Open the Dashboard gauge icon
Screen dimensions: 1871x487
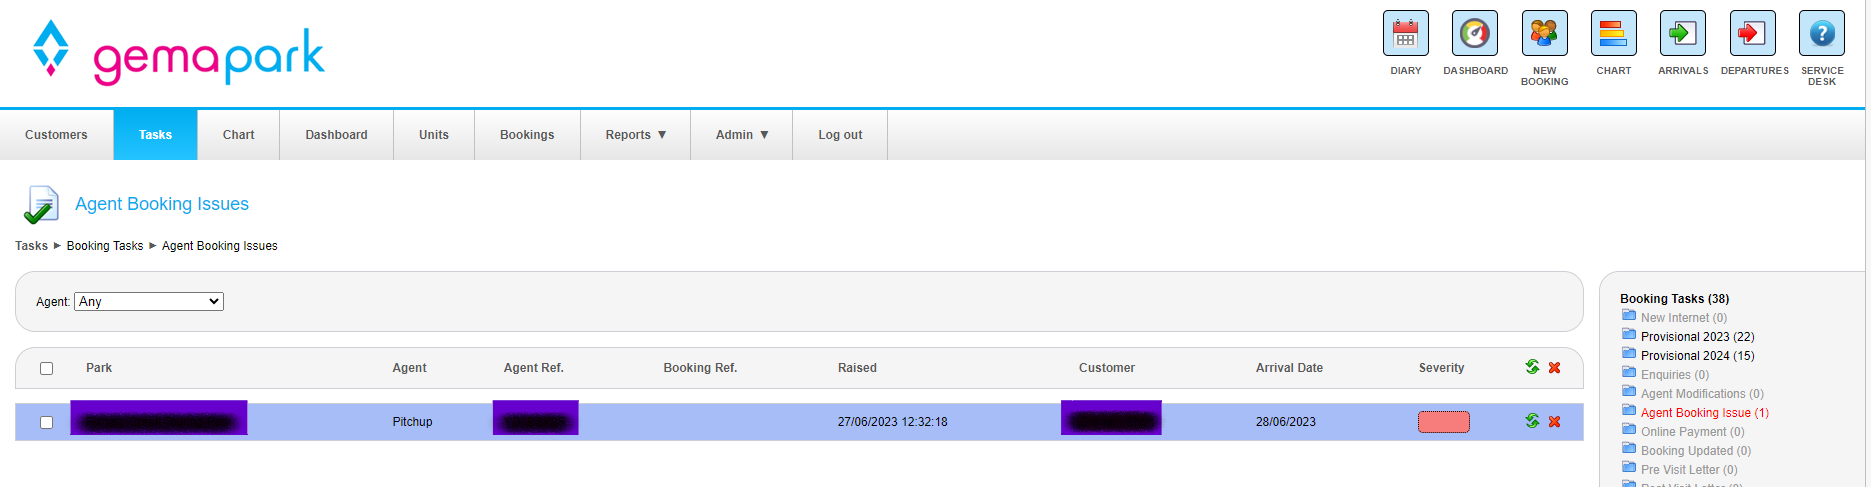(x=1474, y=34)
